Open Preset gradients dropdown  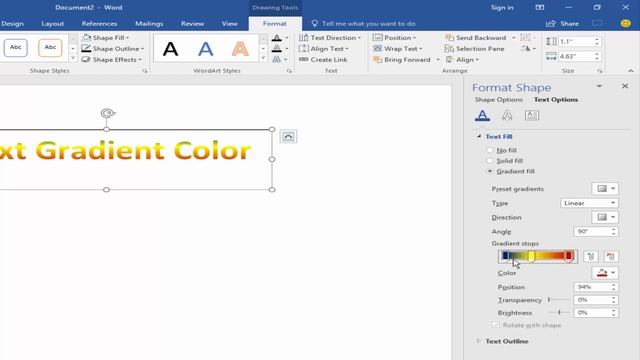tap(605, 189)
